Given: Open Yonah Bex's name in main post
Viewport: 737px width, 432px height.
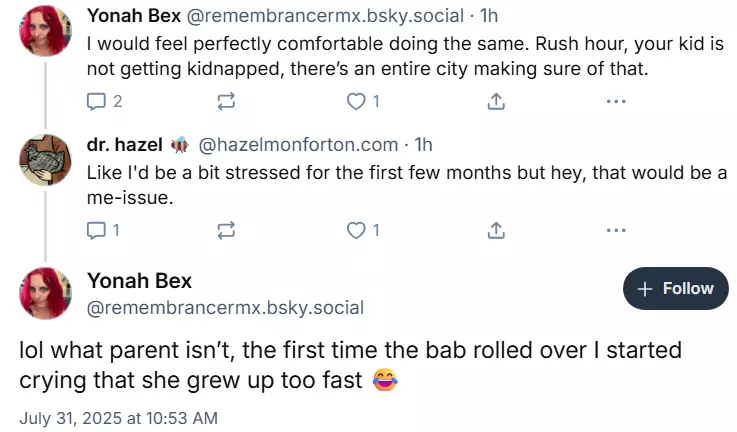Looking at the screenshot, I should click(139, 281).
